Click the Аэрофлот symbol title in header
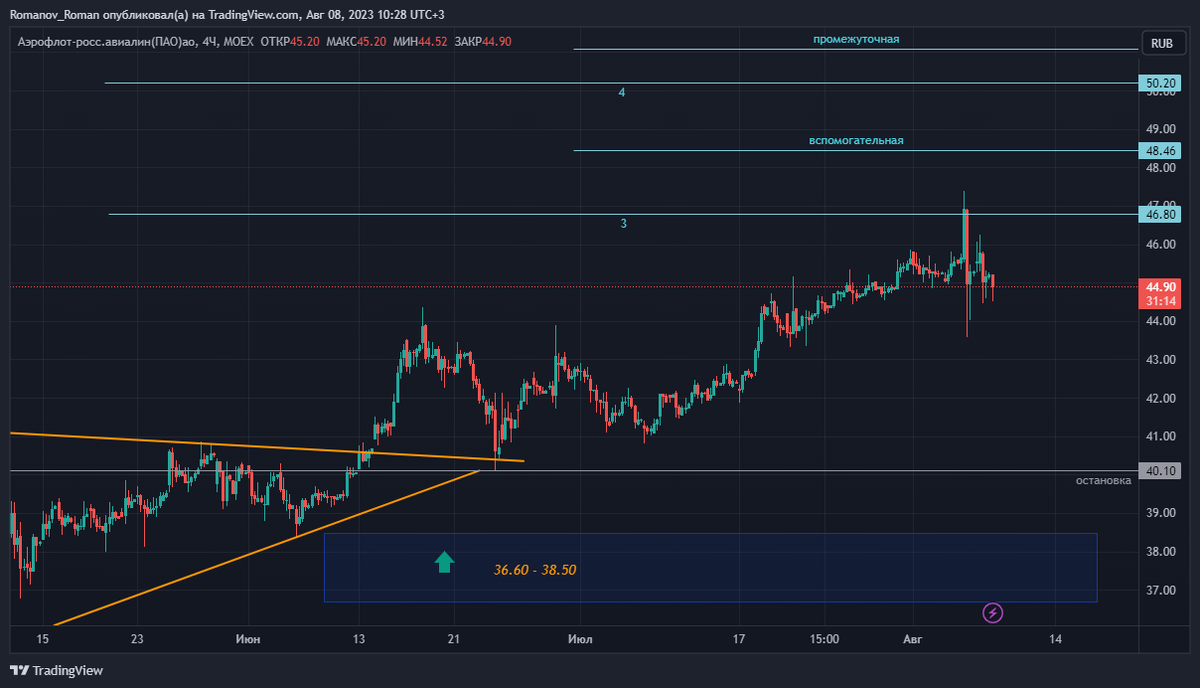The height and width of the screenshot is (688, 1200). (106, 42)
